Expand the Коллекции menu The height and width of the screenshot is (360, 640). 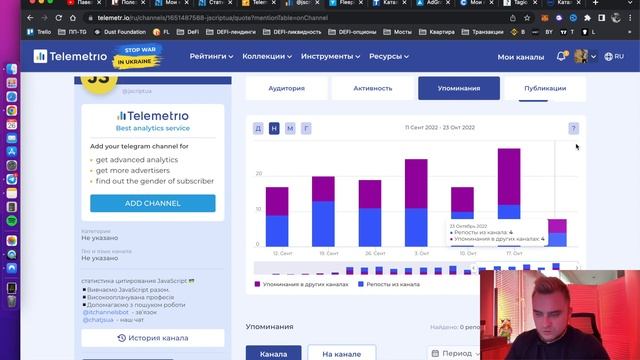267,56
